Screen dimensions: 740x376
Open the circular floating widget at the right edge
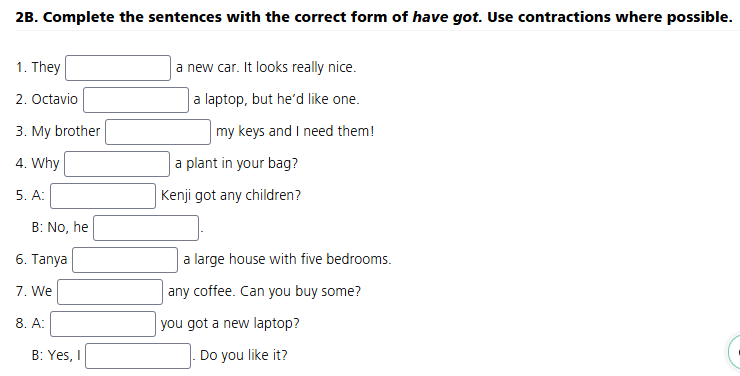pos(734,351)
